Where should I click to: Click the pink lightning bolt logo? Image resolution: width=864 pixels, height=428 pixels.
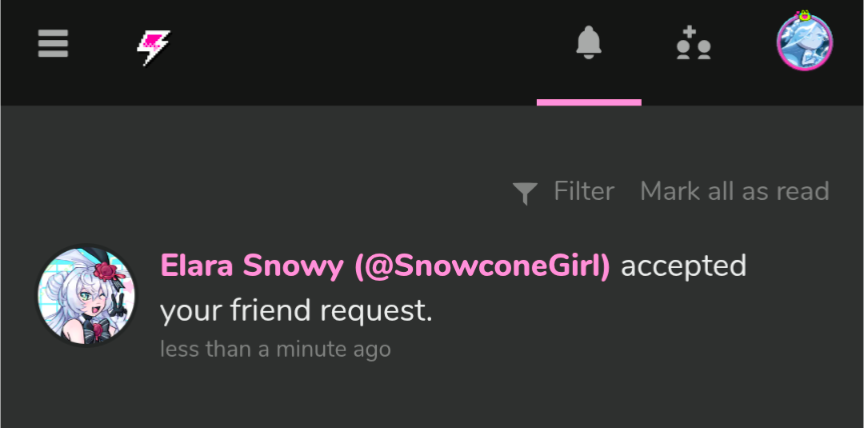tap(153, 46)
